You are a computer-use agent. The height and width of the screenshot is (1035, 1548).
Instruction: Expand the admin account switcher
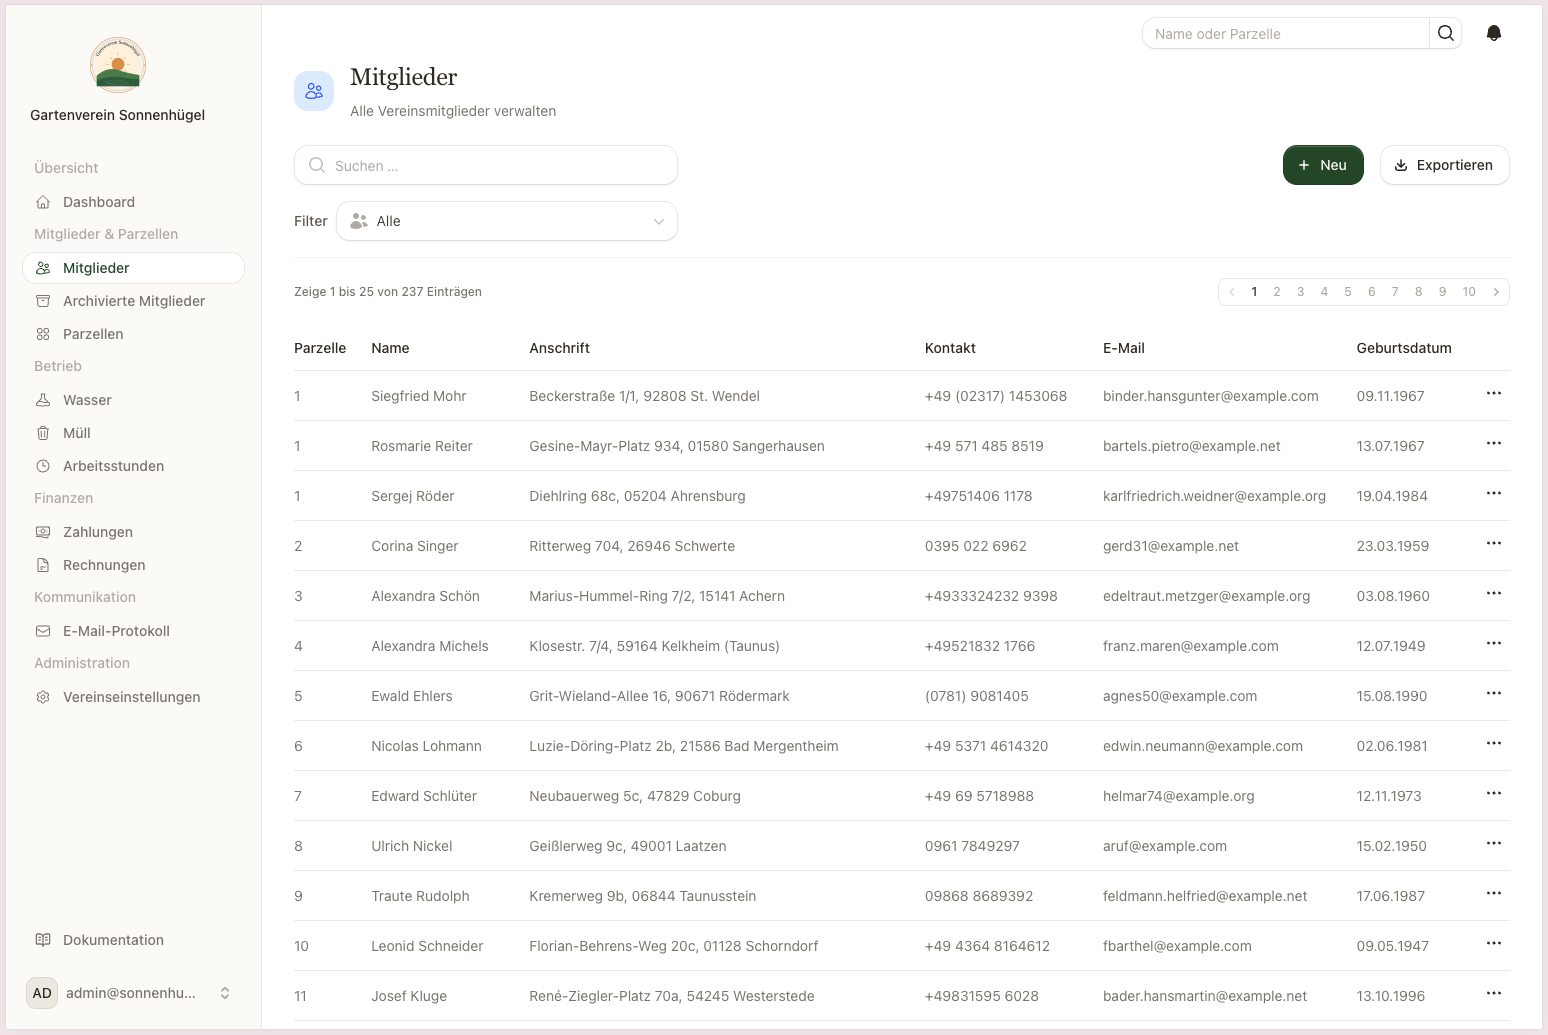pos(225,993)
